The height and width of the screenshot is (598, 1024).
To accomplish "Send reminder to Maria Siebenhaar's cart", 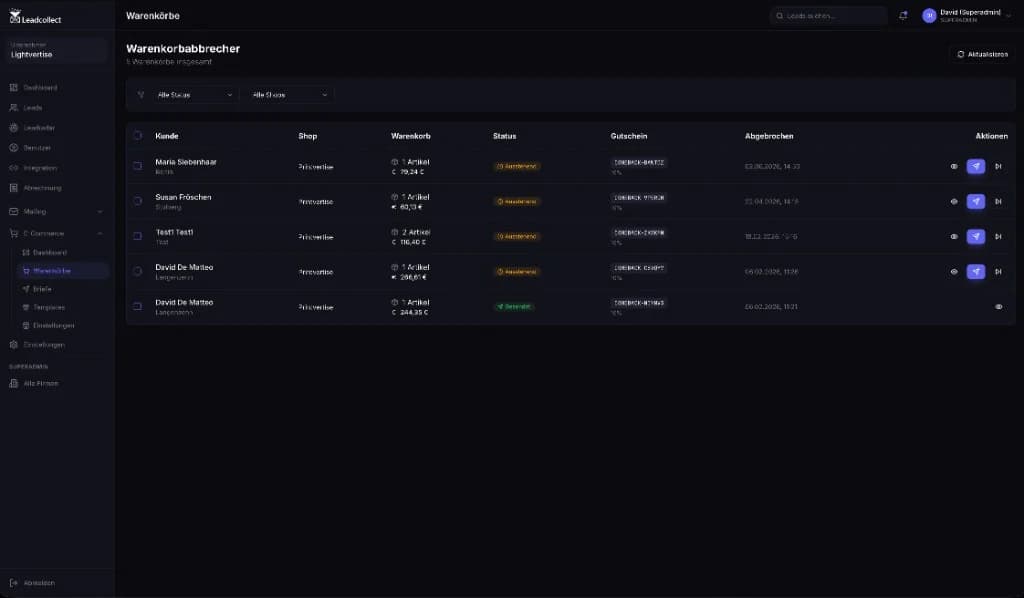I will (976, 166).
